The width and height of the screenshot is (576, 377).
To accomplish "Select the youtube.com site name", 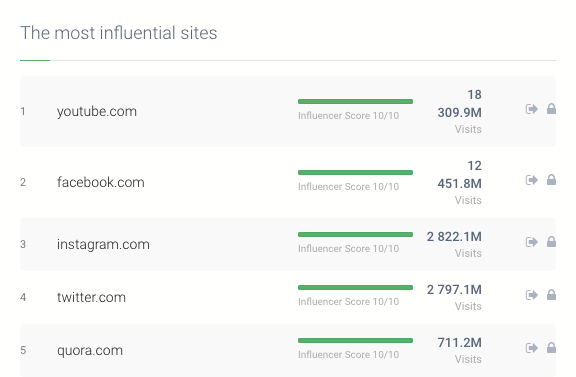I will [x=97, y=111].
